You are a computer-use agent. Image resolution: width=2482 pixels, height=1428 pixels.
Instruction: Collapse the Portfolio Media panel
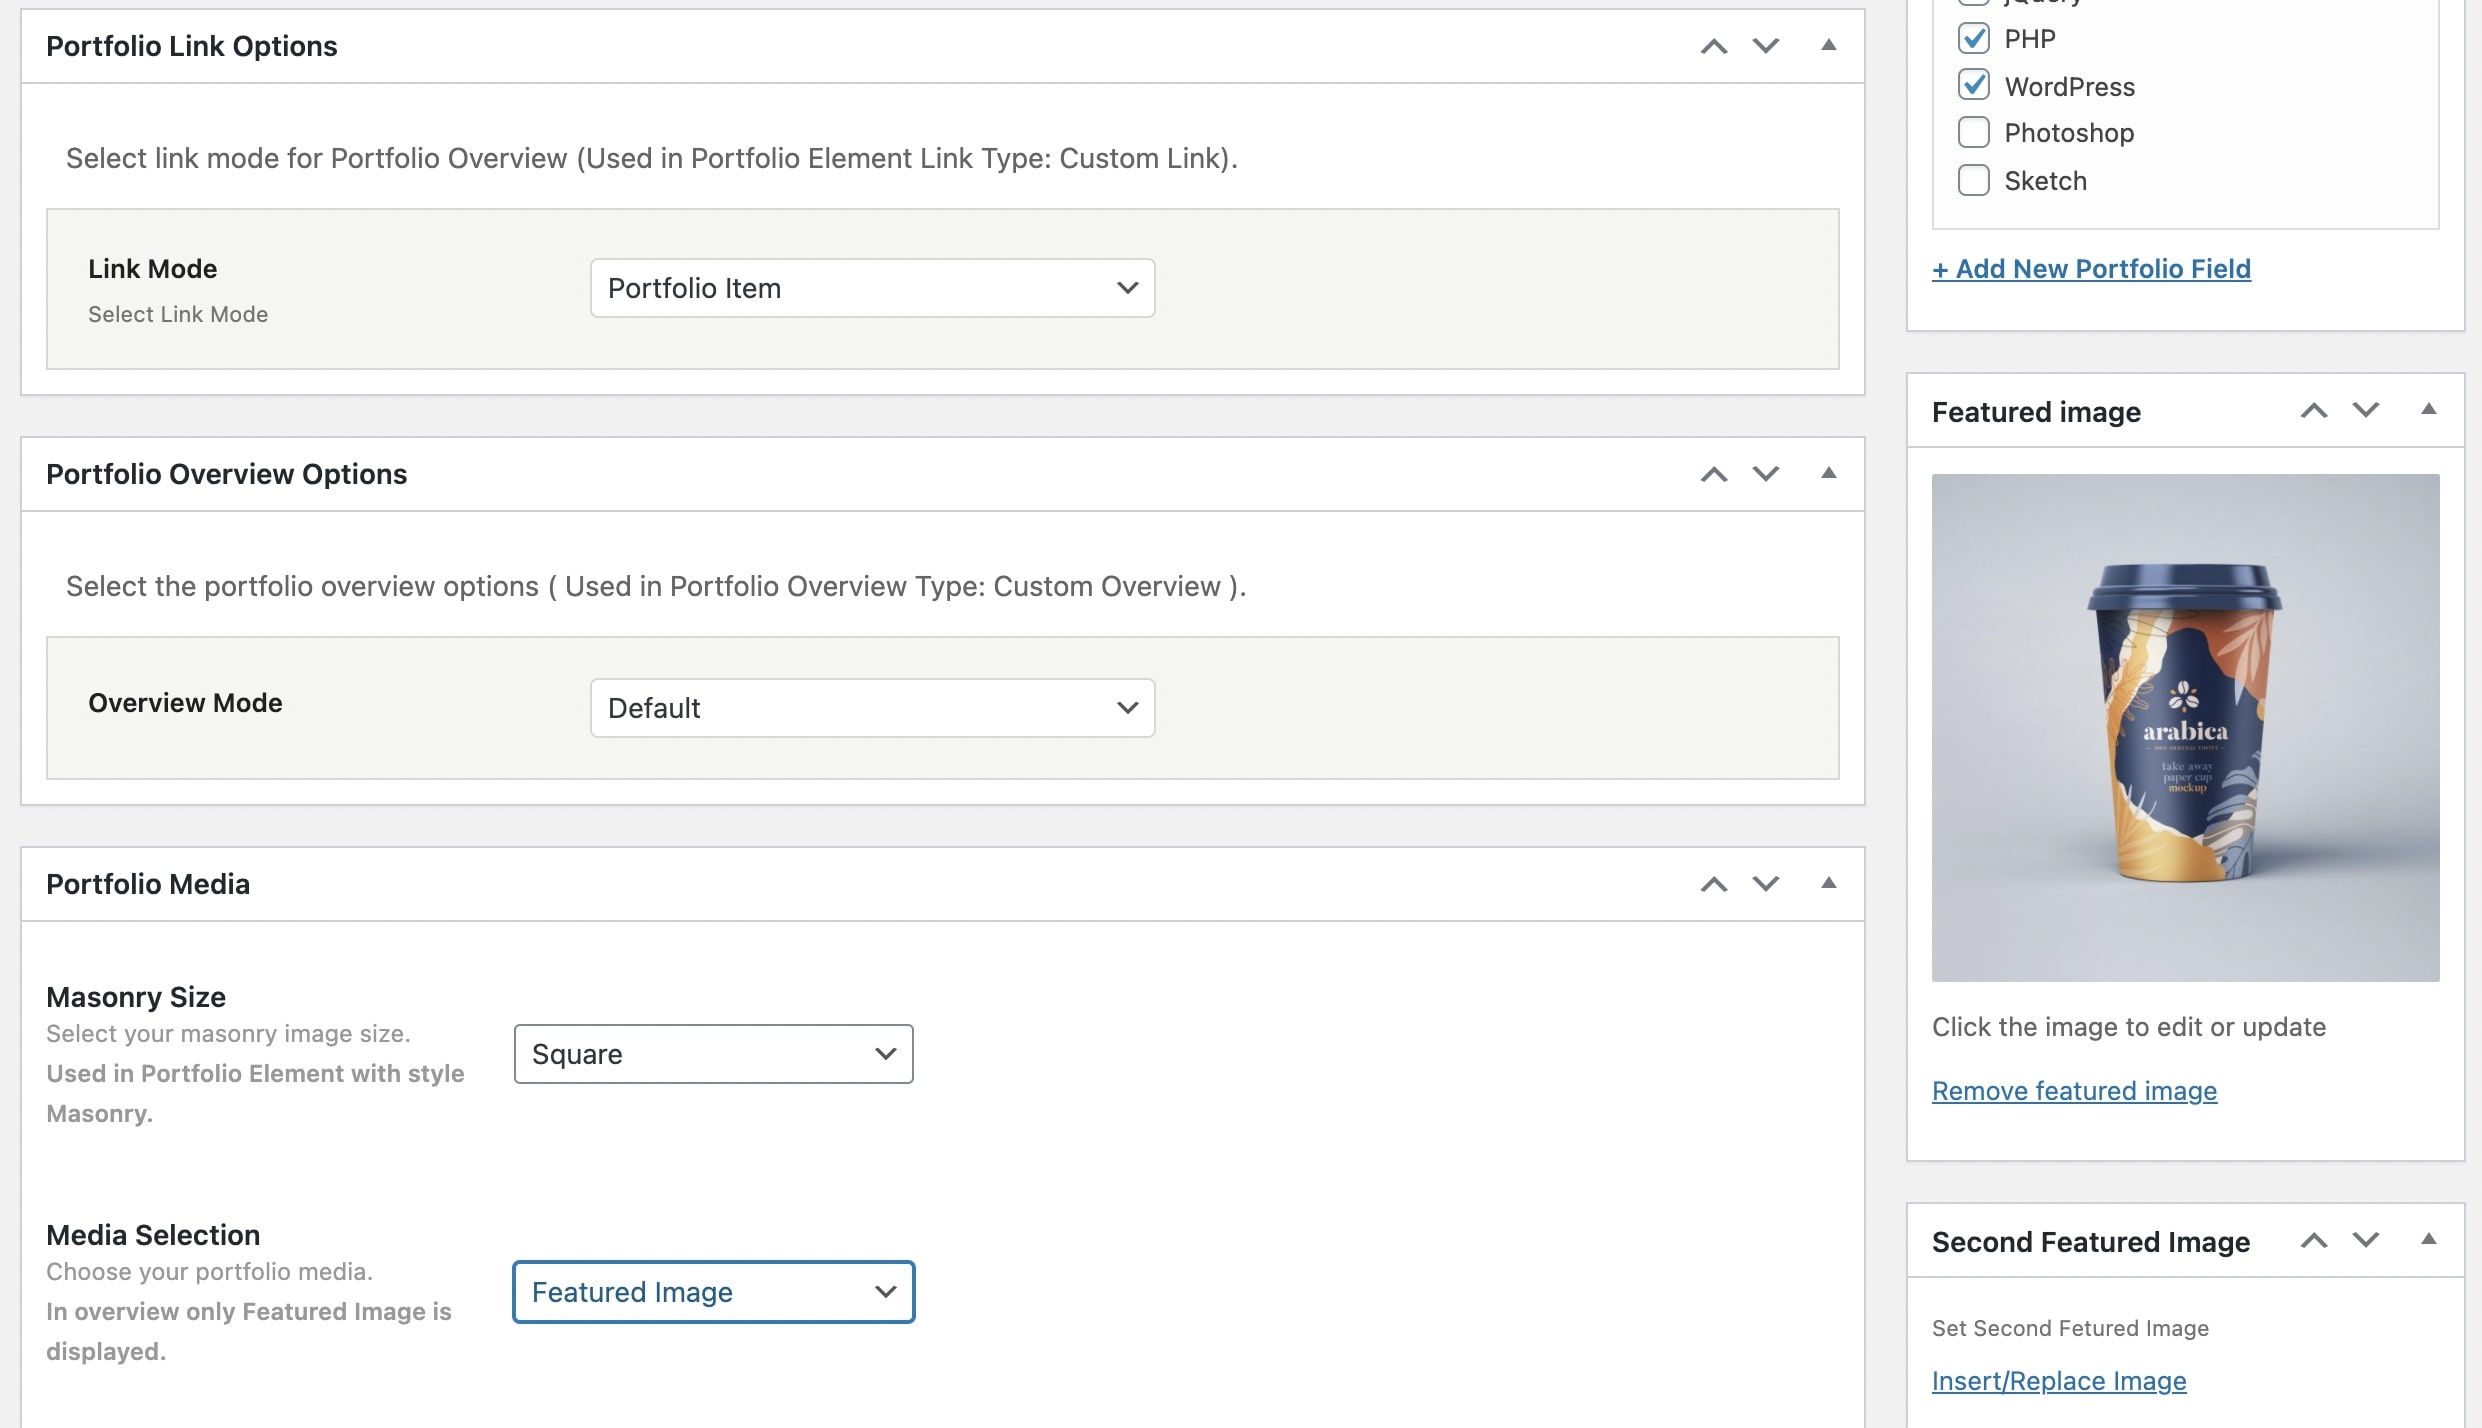pos(1828,883)
